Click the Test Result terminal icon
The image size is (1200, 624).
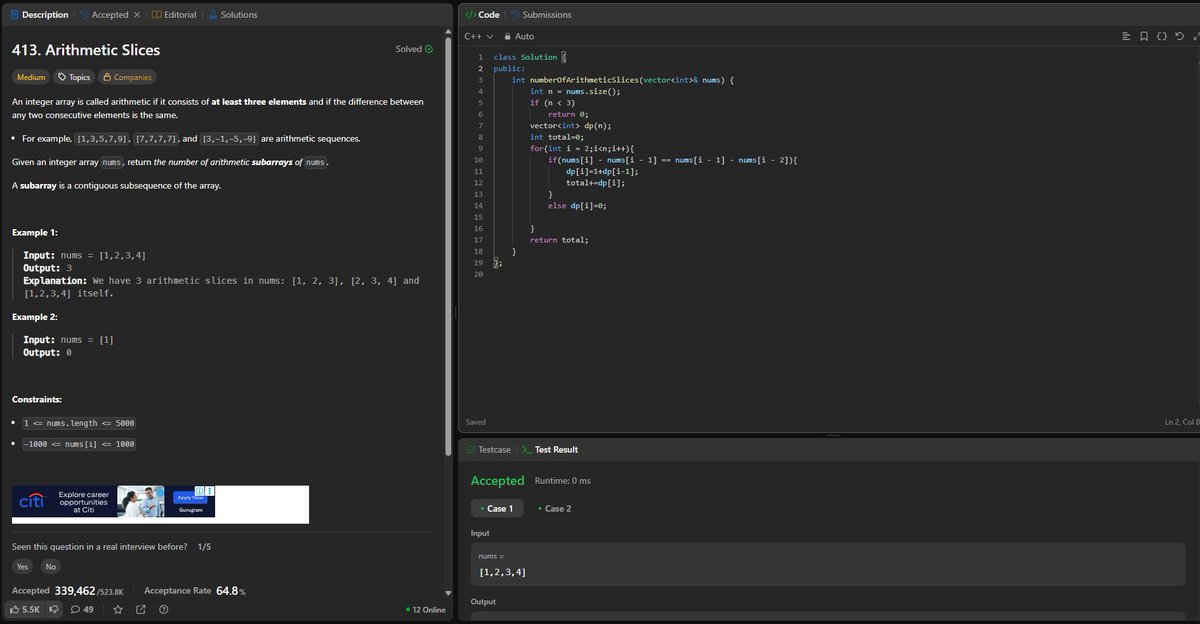[x=526, y=450]
